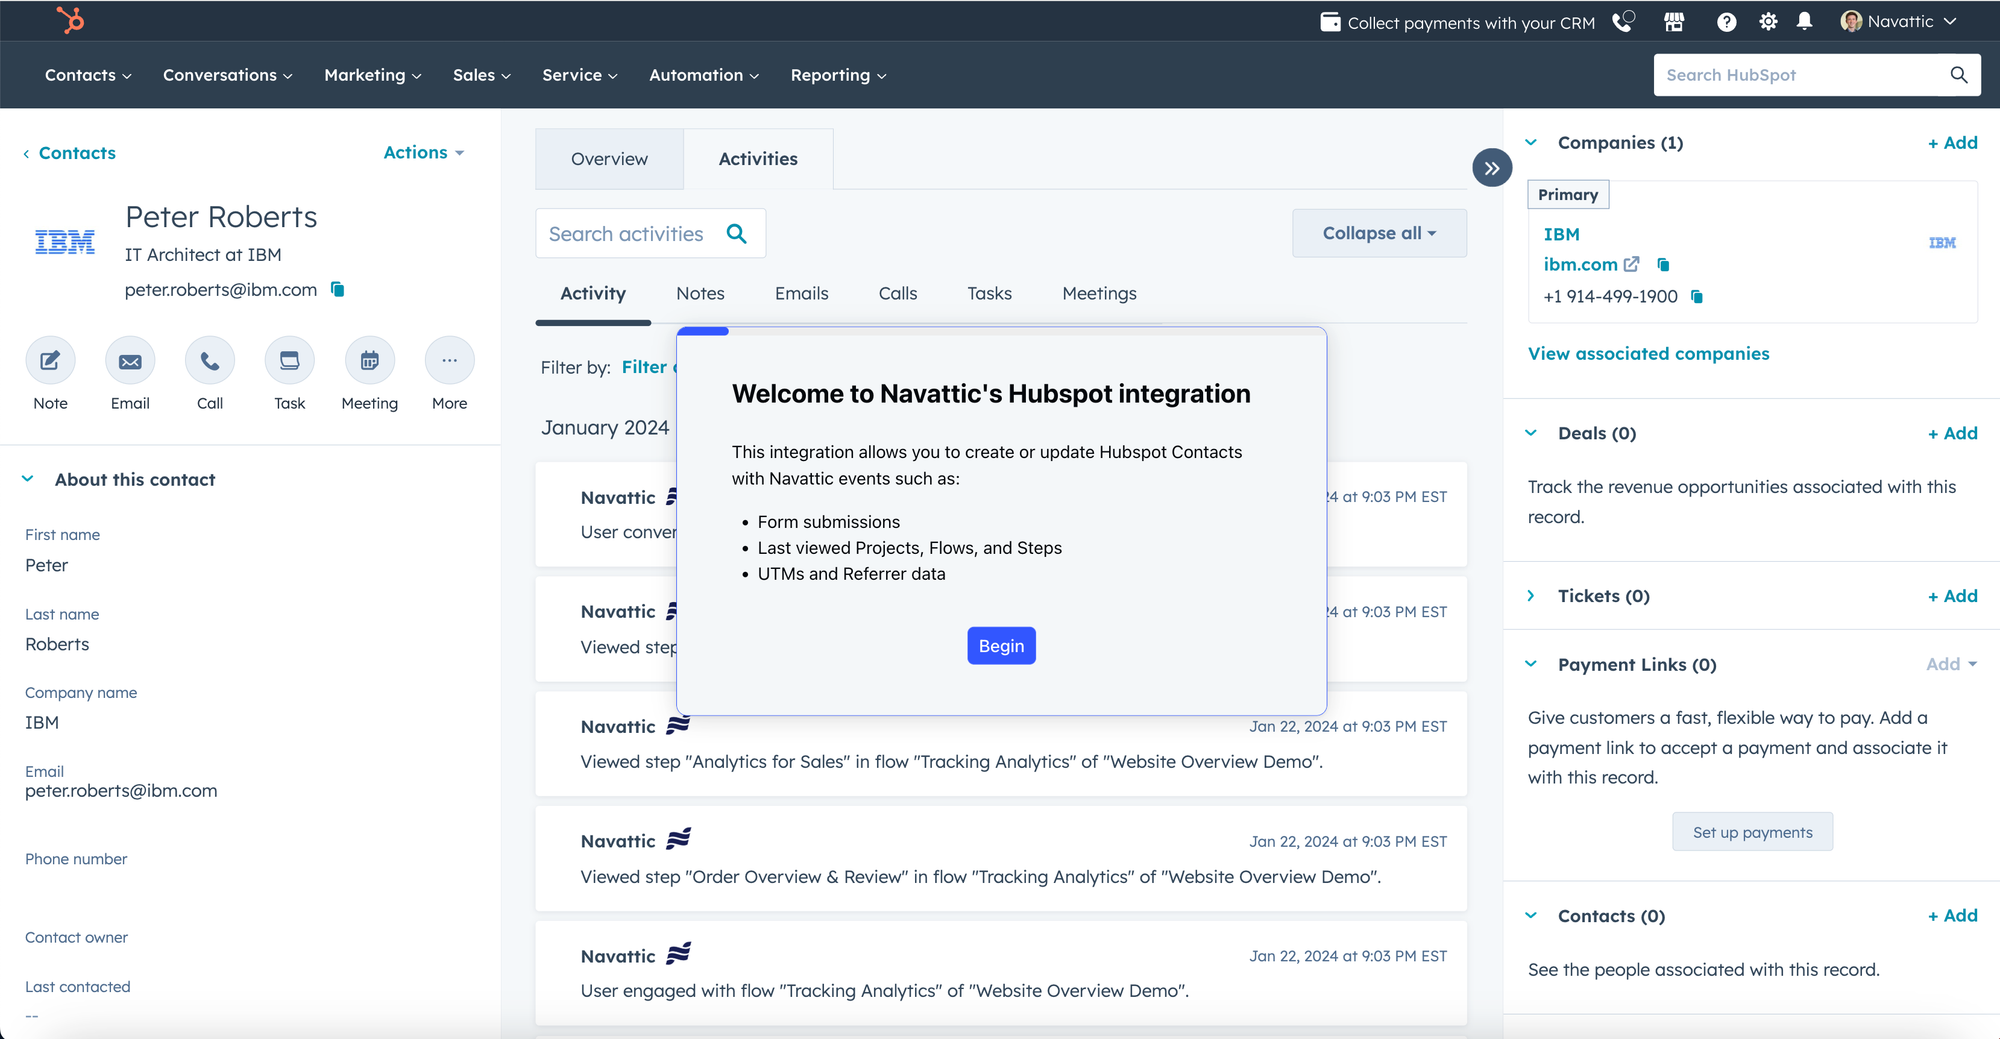Switch to the Activities tab
This screenshot has width=2000, height=1039.
click(x=758, y=159)
